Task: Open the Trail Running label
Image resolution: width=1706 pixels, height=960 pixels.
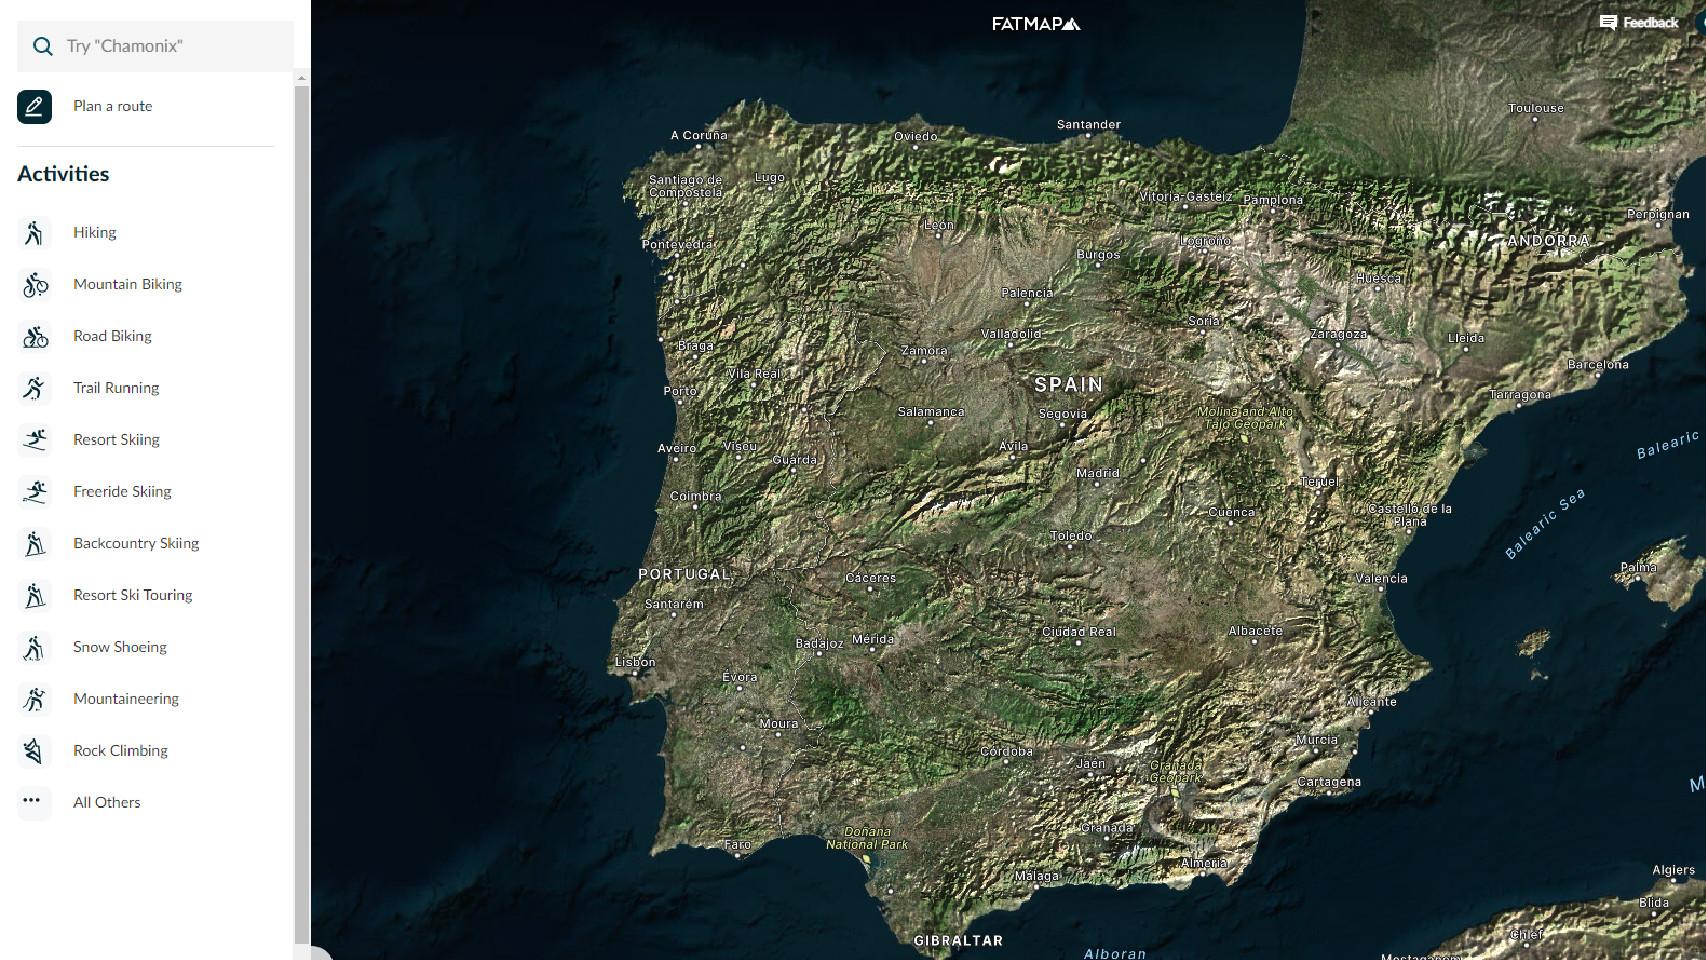Action: pos(116,388)
